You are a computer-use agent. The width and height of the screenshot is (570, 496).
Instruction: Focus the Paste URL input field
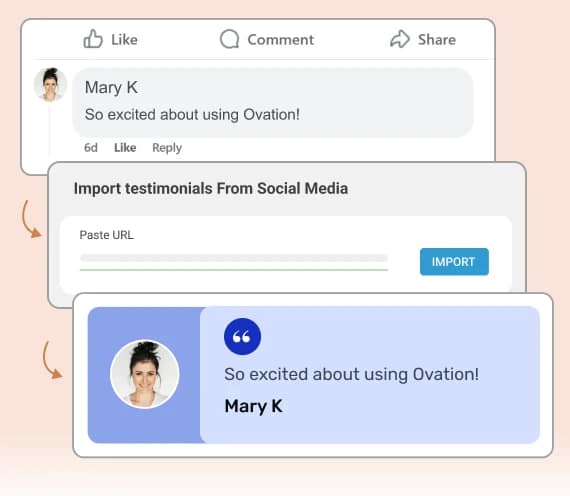[x=234, y=262]
